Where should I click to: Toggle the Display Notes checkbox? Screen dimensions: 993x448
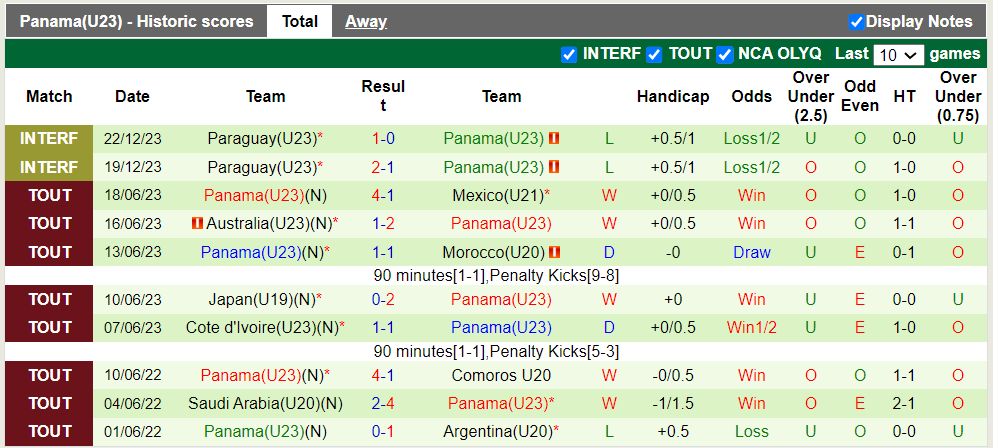click(856, 22)
